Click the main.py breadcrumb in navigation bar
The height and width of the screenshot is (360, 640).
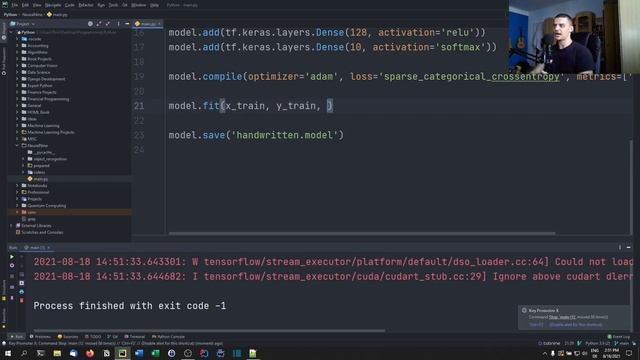point(58,14)
